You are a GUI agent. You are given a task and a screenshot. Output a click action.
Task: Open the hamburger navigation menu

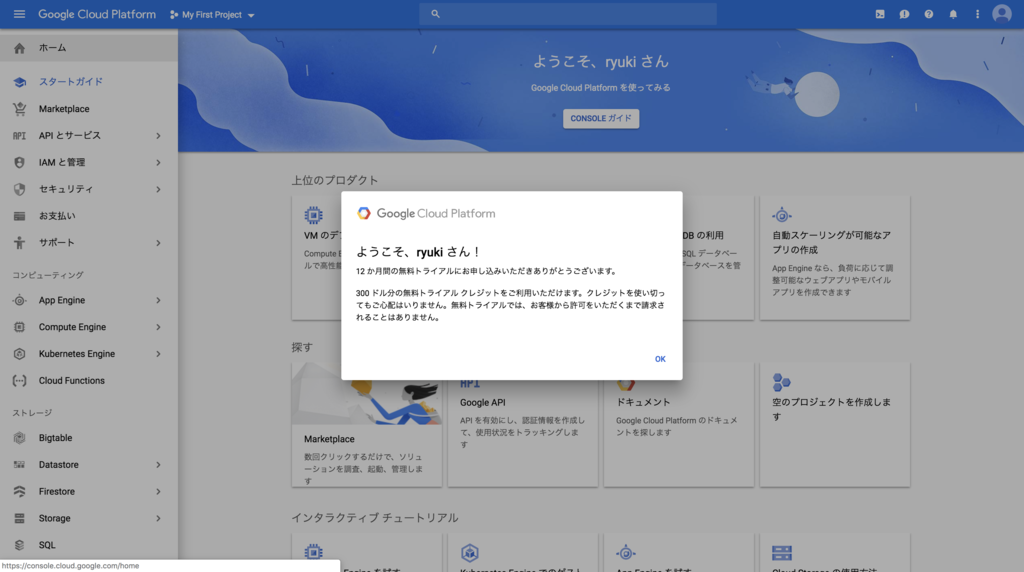(19, 14)
